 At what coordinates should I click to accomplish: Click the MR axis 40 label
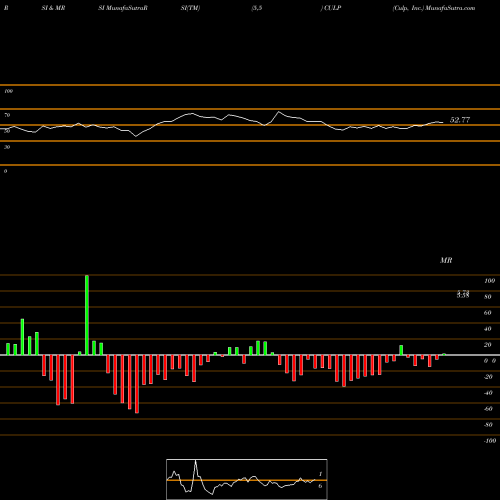[x=488, y=329]
